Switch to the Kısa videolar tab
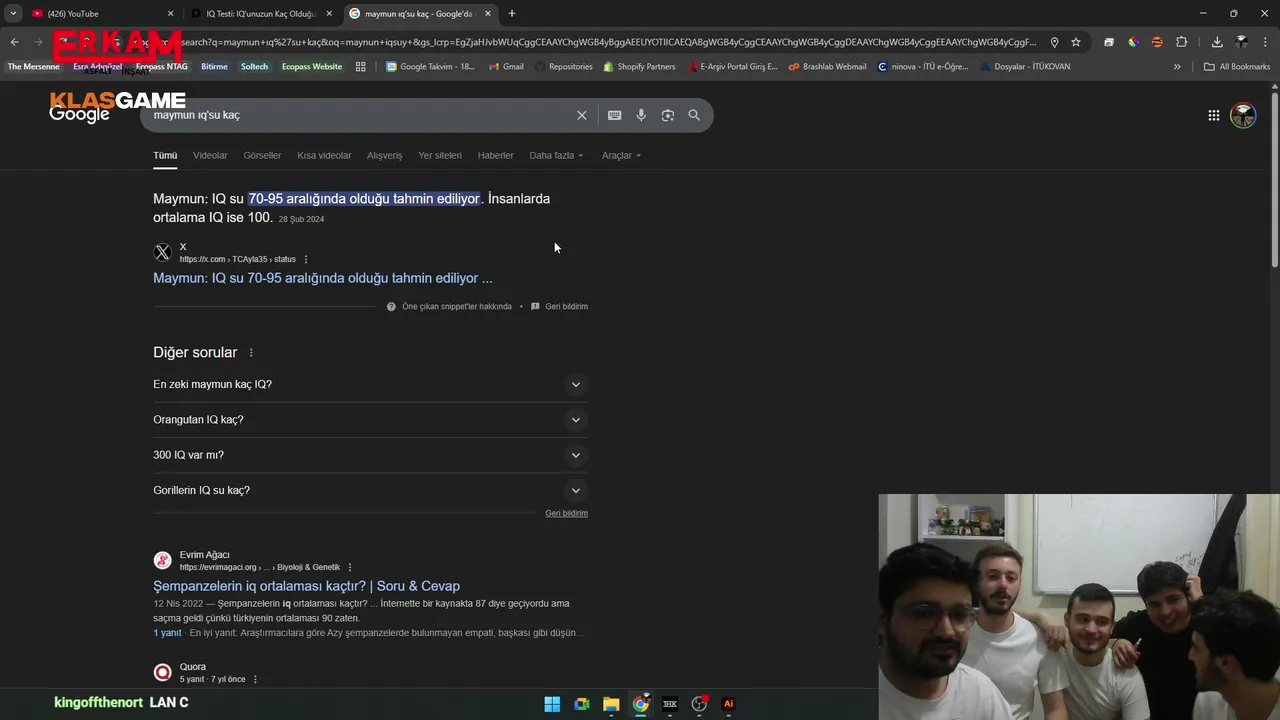 [x=324, y=155]
